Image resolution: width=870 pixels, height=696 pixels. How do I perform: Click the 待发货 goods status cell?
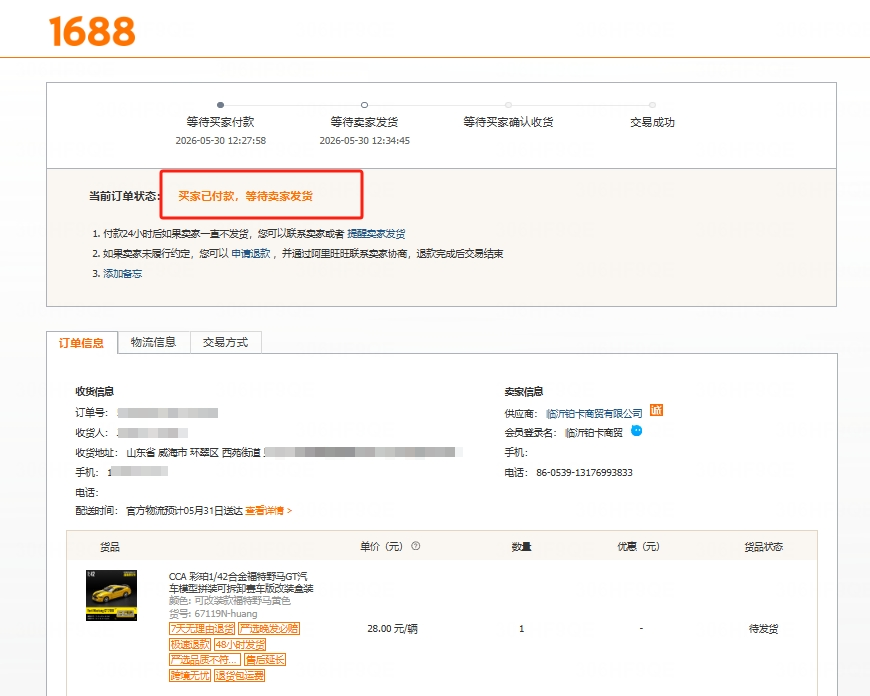tap(763, 629)
